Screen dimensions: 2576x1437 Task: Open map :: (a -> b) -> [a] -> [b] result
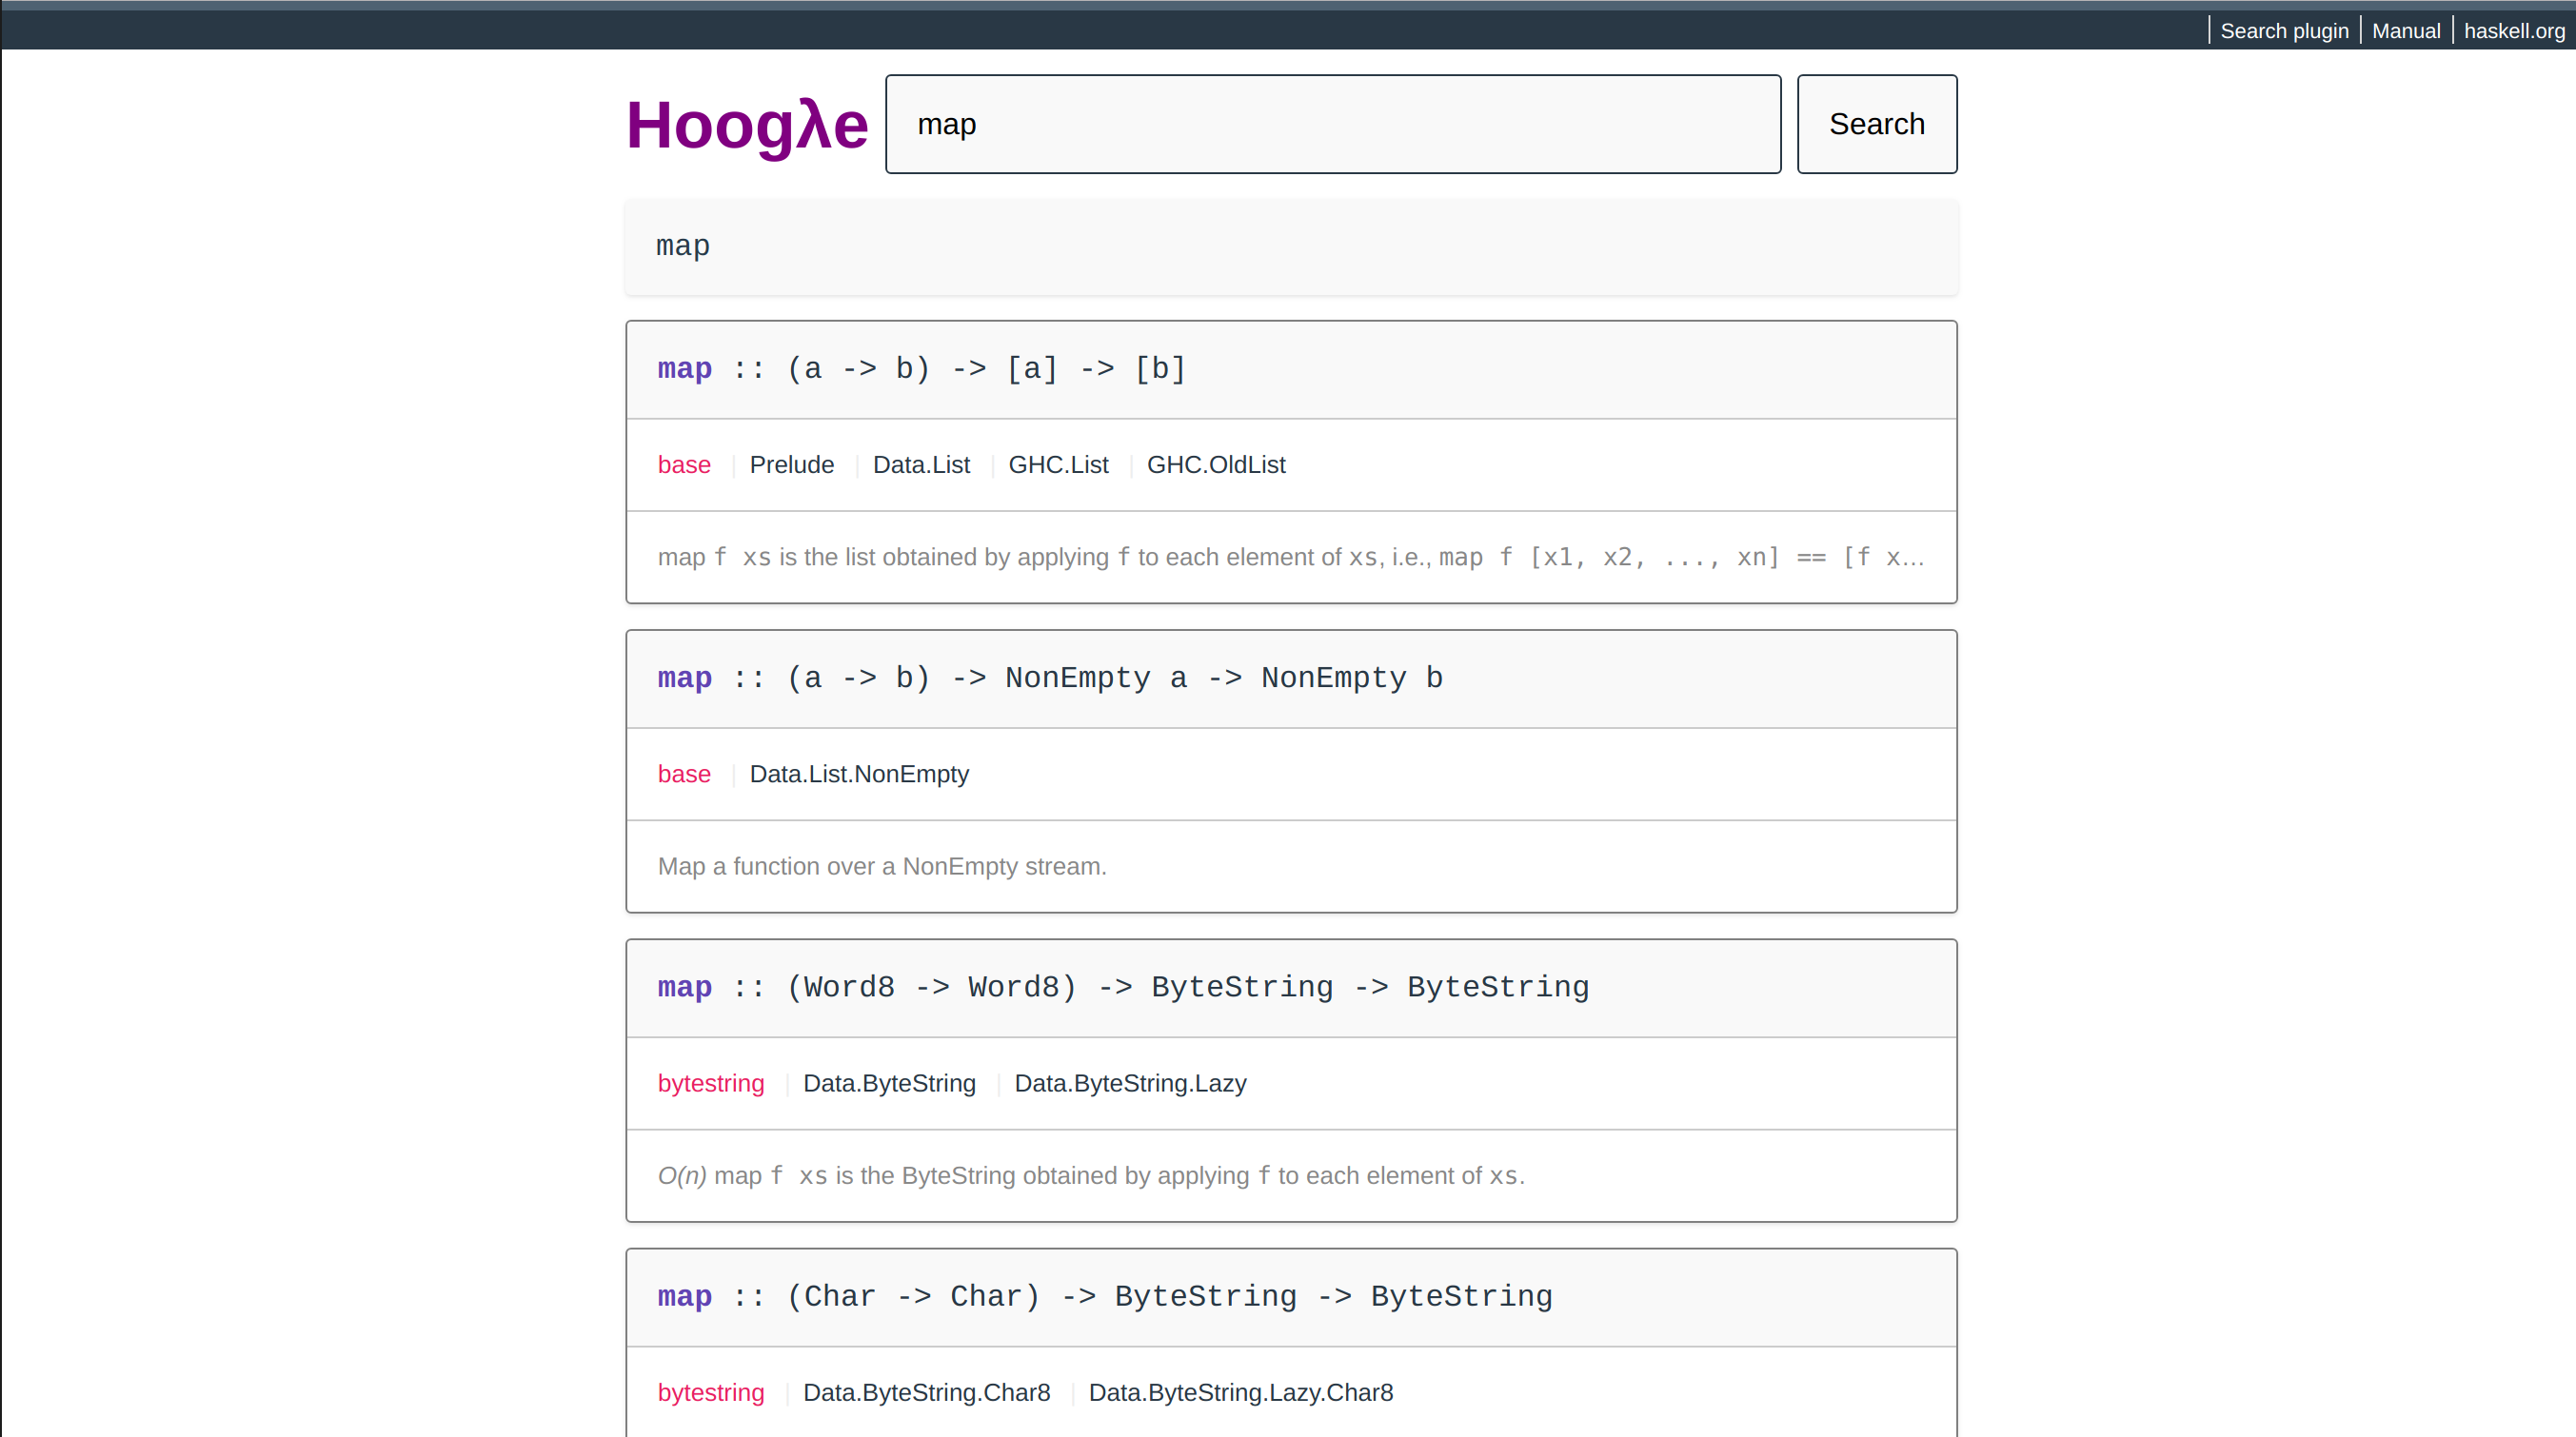click(921, 369)
